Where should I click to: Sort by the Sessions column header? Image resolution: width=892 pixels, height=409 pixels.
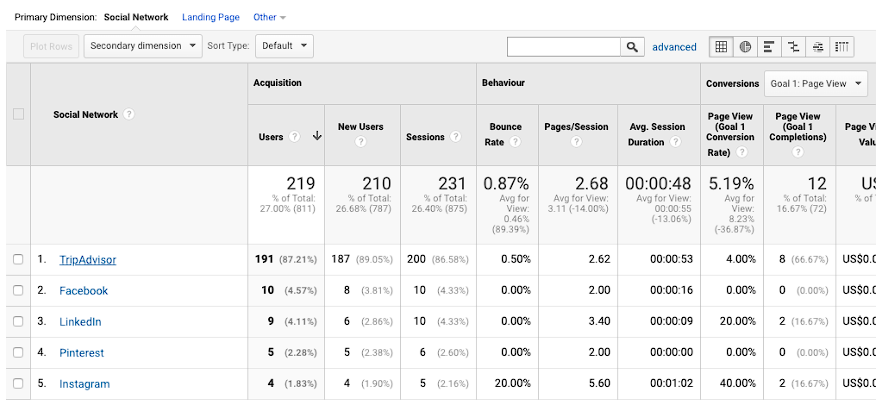coord(426,137)
